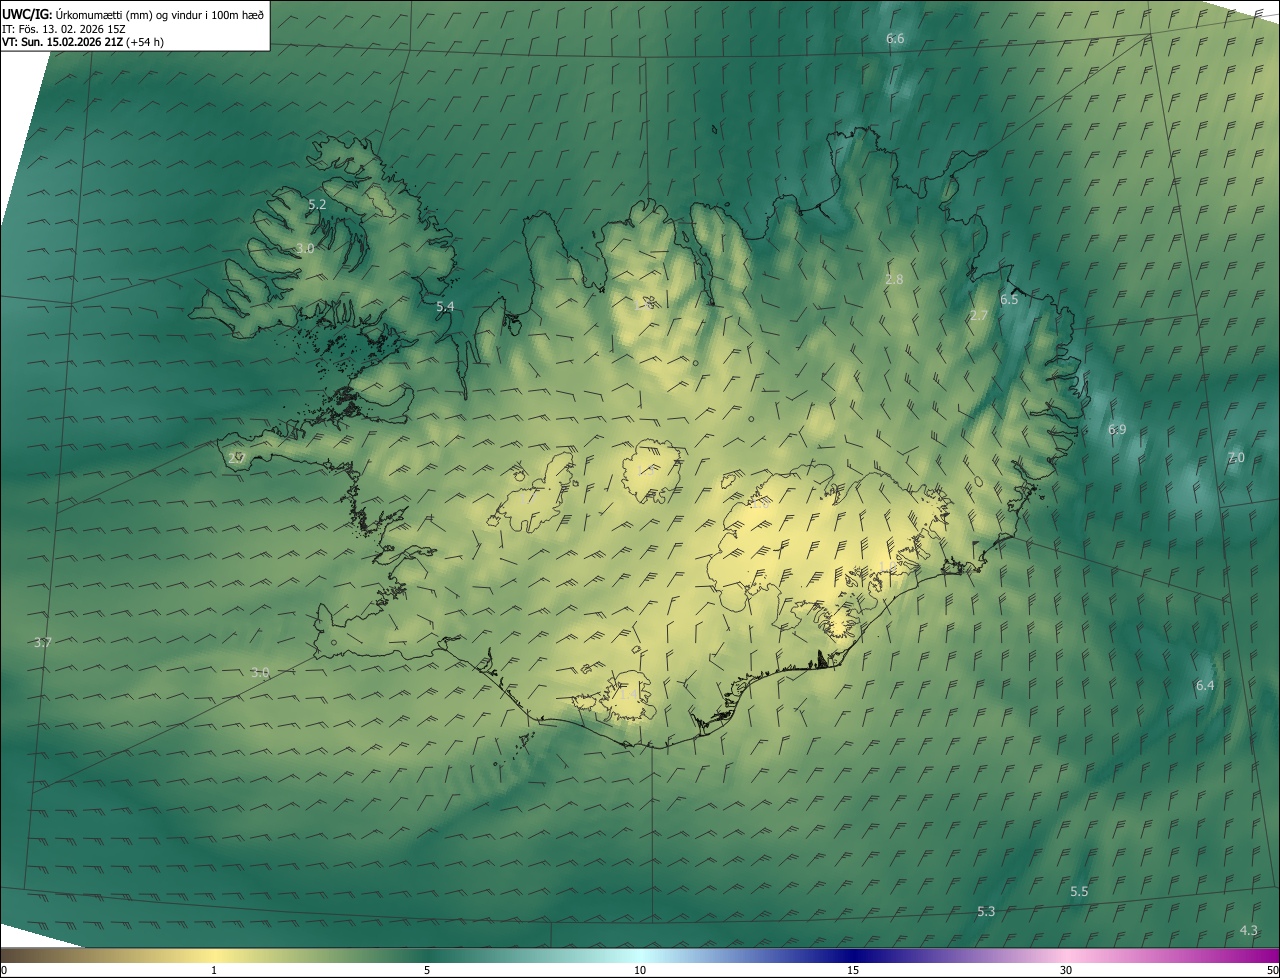Viewport: 1280px width, 978px height.
Task: Click the 5.2 value in the Westfjords
Action: (317, 204)
